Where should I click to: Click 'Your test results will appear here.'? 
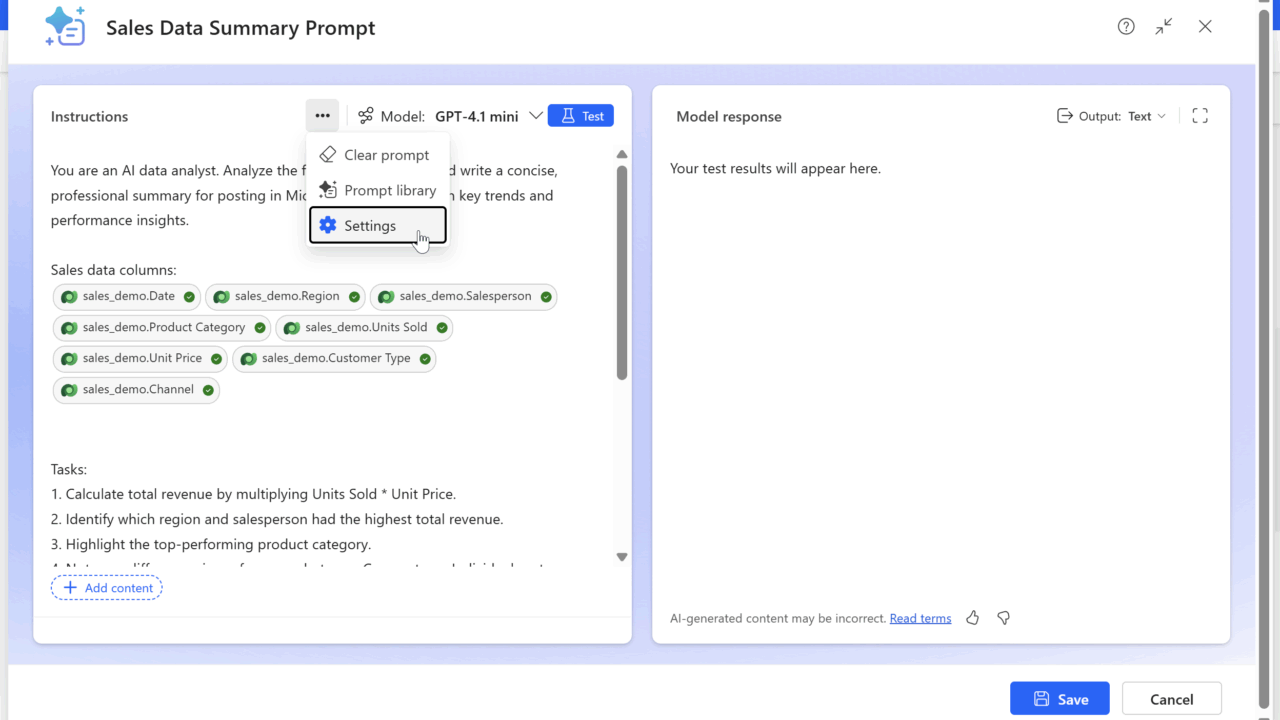coord(776,168)
